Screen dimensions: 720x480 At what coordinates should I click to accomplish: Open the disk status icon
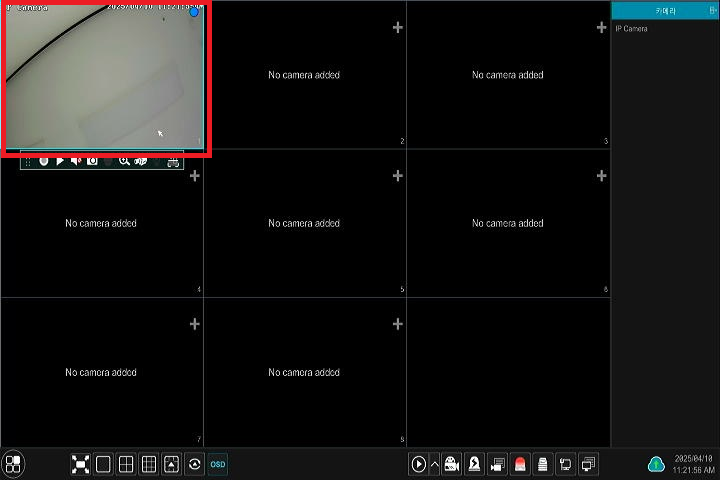(543, 464)
